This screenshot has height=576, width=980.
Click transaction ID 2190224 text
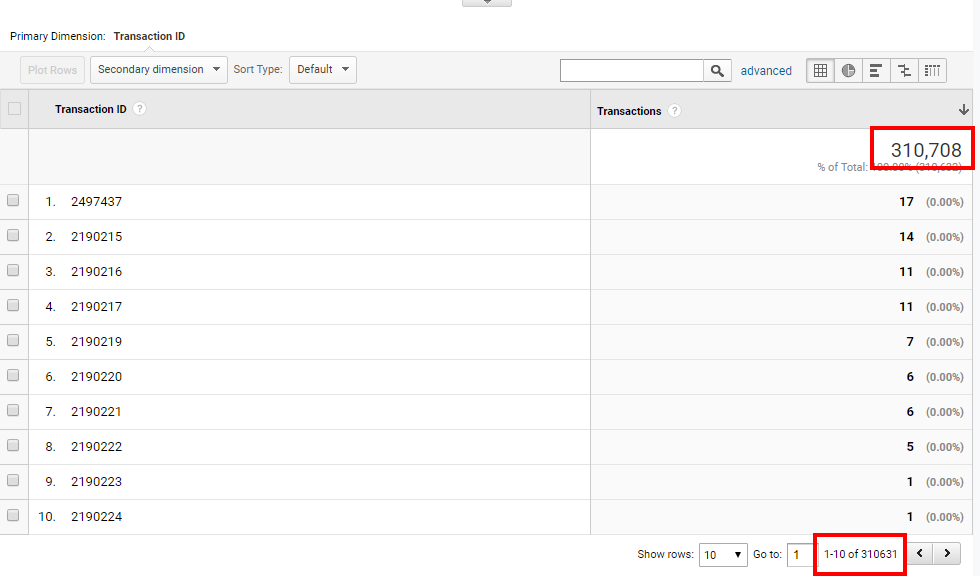pyautogui.click(x=96, y=517)
